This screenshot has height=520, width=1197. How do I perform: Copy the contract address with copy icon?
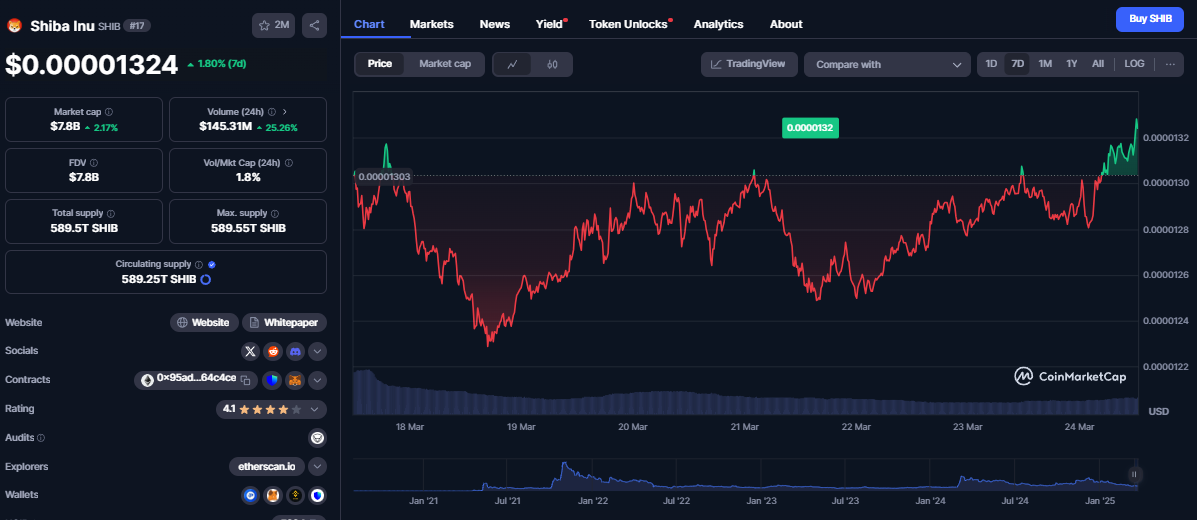(245, 380)
